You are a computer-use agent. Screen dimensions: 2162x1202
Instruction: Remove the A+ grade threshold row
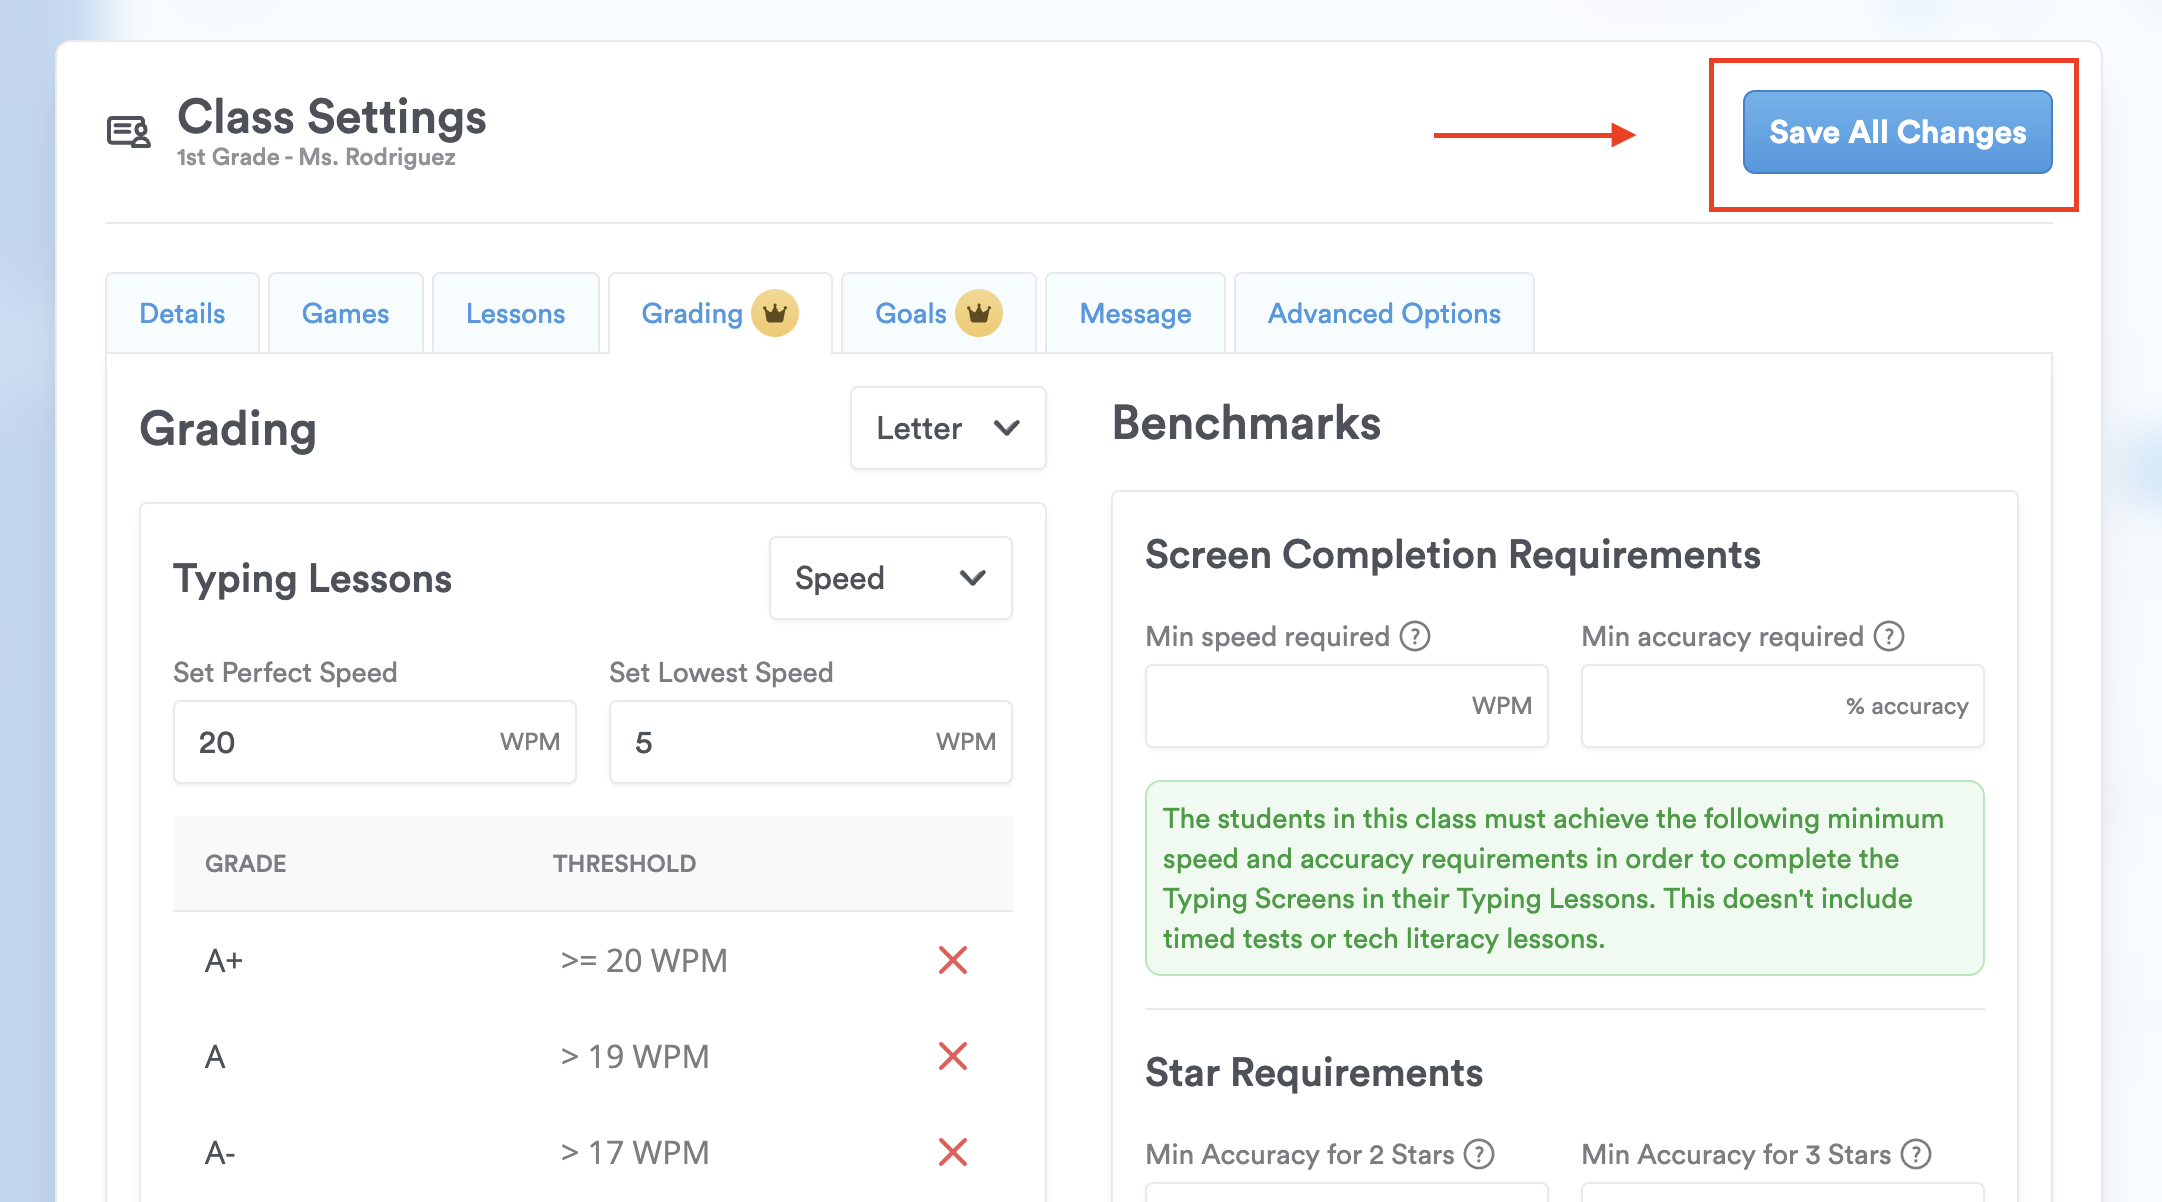(953, 960)
